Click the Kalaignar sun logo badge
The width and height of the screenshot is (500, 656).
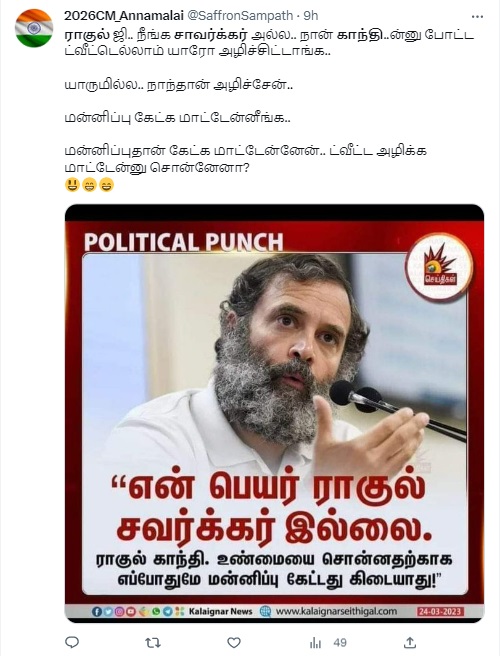(439, 267)
